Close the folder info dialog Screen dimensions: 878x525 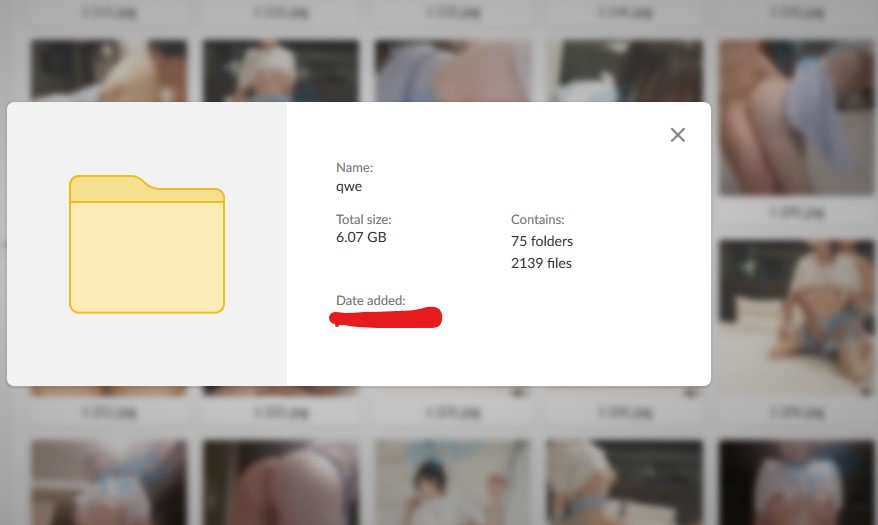[x=678, y=135]
